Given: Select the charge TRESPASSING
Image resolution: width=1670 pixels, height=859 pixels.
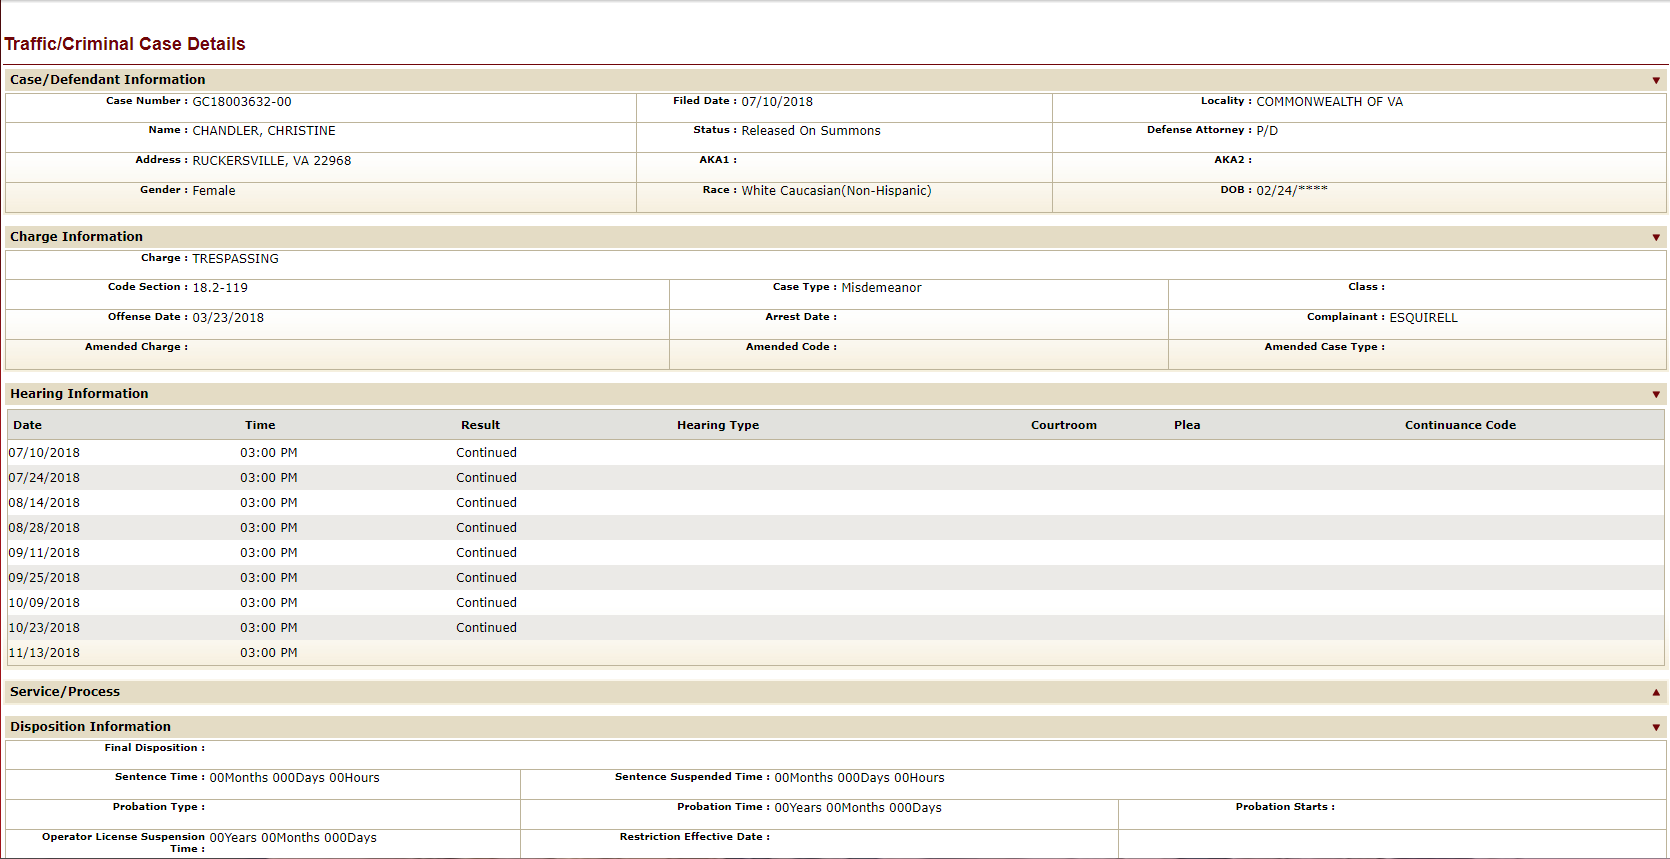Looking at the screenshot, I should 235,259.
